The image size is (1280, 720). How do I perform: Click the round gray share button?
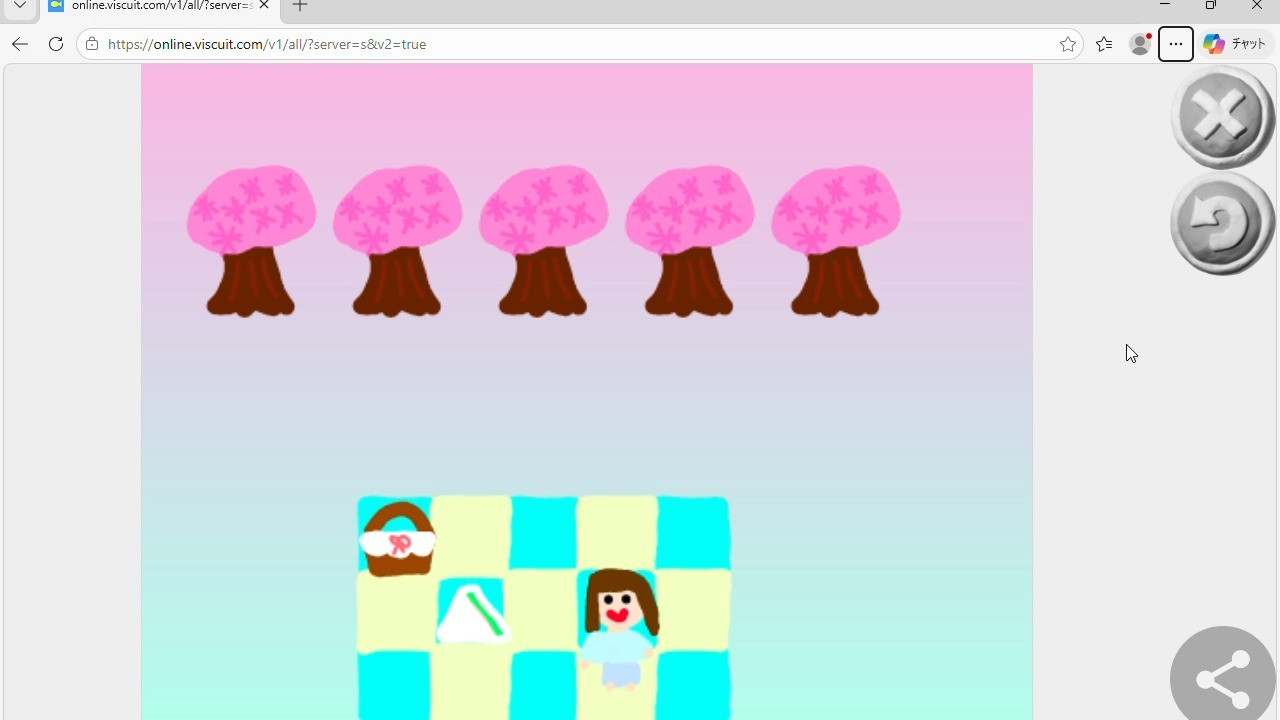tap(1223, 677)
